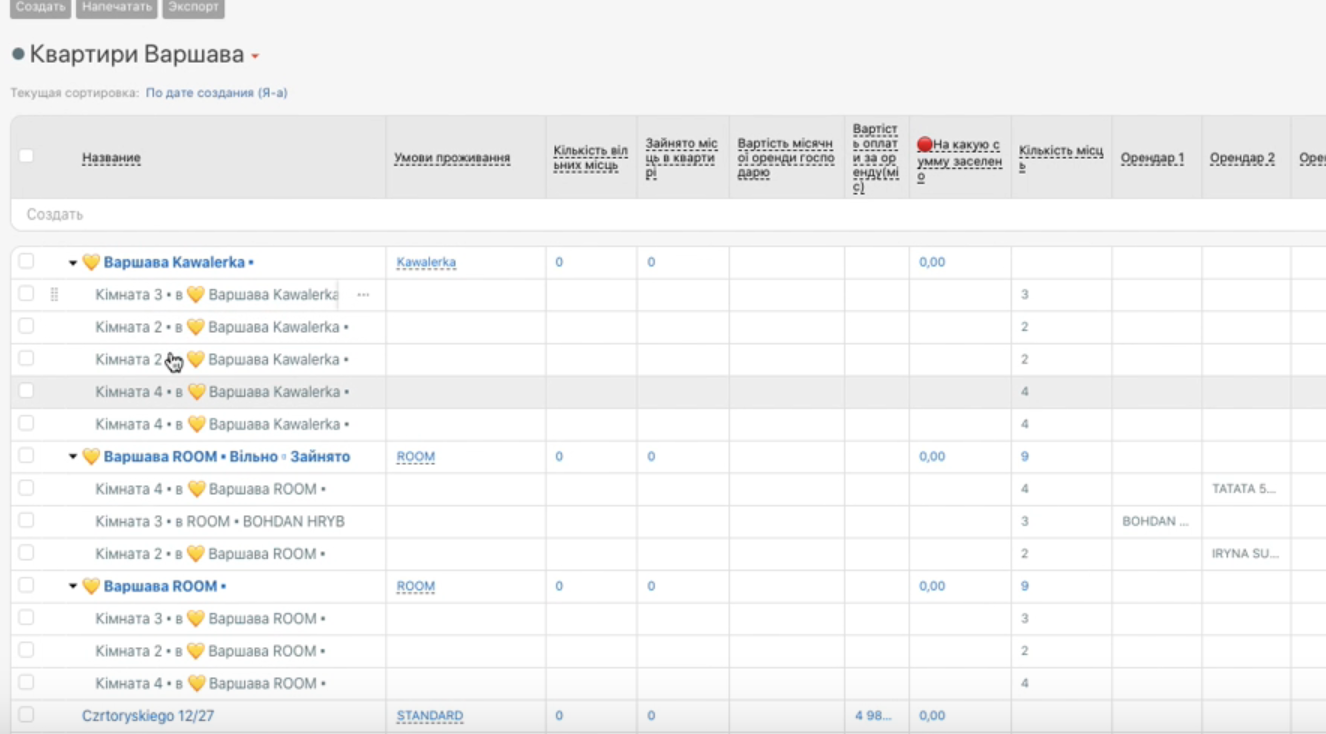The image size is (1326, 734).
Task: Change sorting via По дате создания link
Action: coord(216,93)
